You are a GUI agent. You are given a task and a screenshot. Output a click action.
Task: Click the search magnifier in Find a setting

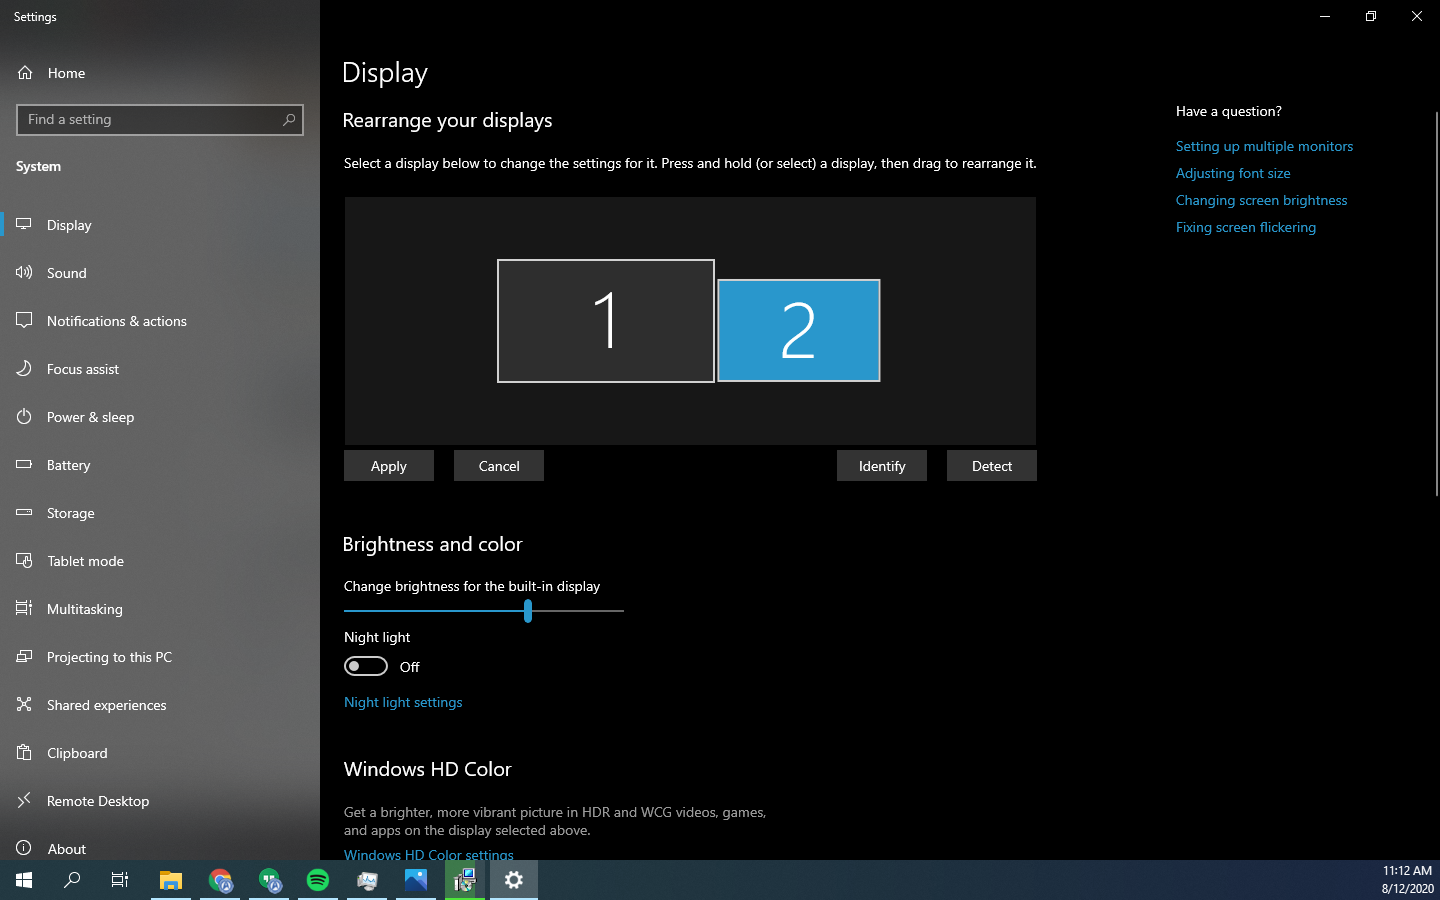click(x=289, y=120)
